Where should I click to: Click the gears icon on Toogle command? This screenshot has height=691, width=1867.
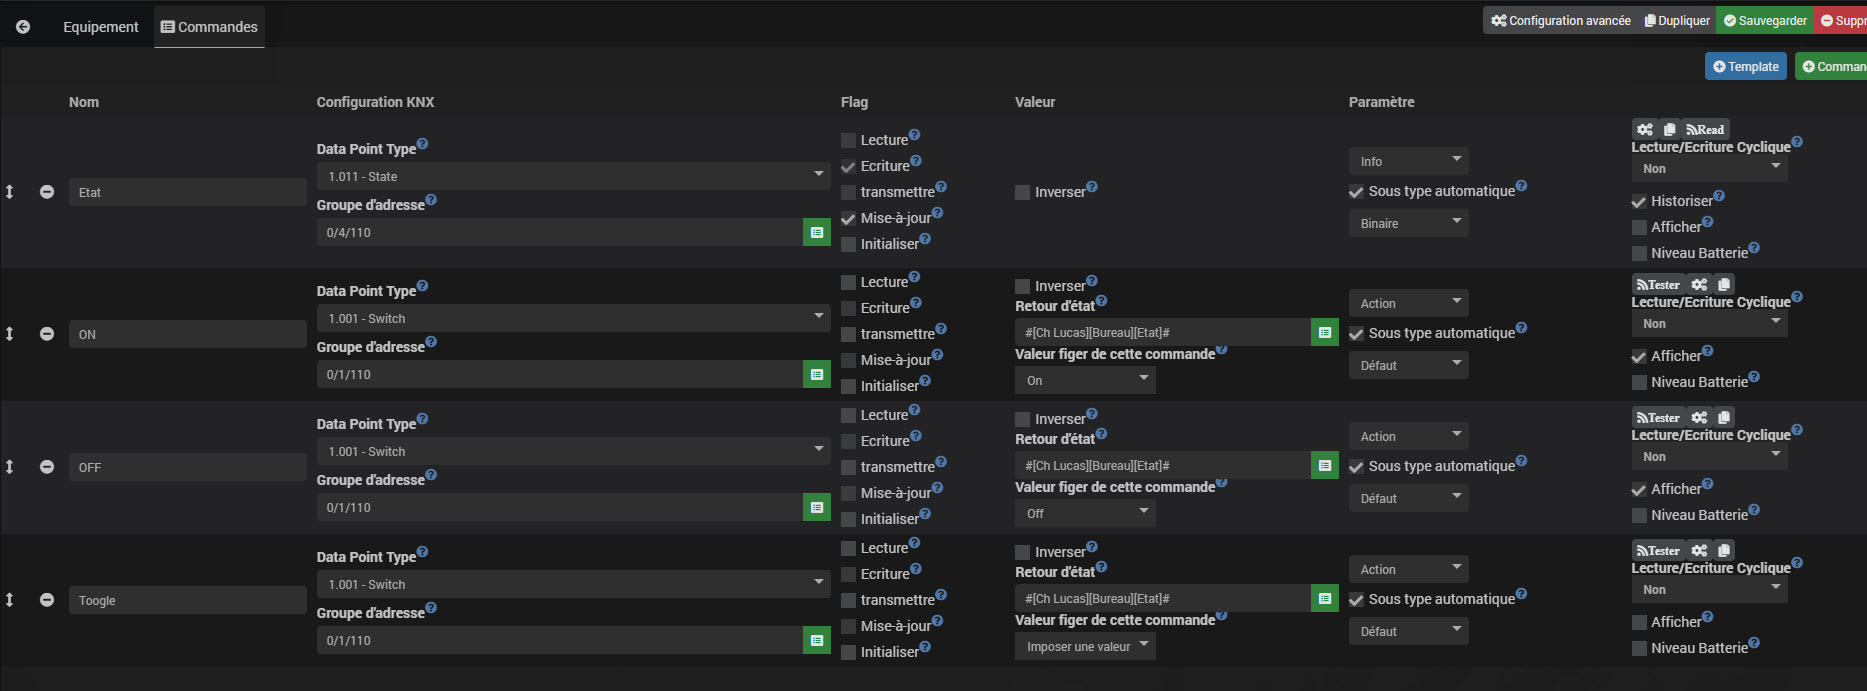(1699, 550)
